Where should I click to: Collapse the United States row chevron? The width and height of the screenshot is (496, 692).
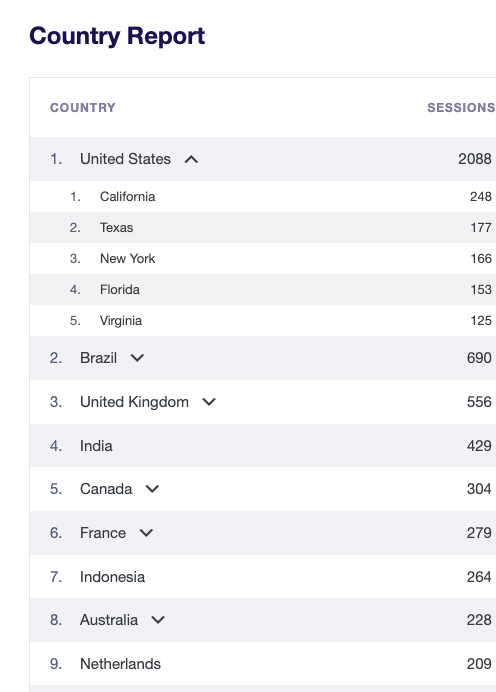tap(191, 159)
